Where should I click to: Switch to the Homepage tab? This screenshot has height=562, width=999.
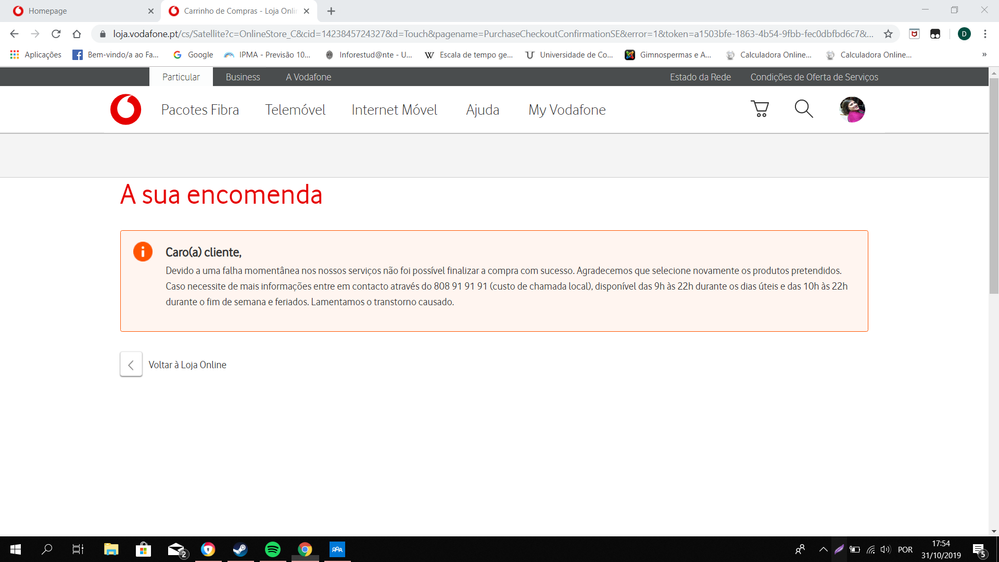tap(80, 11)
